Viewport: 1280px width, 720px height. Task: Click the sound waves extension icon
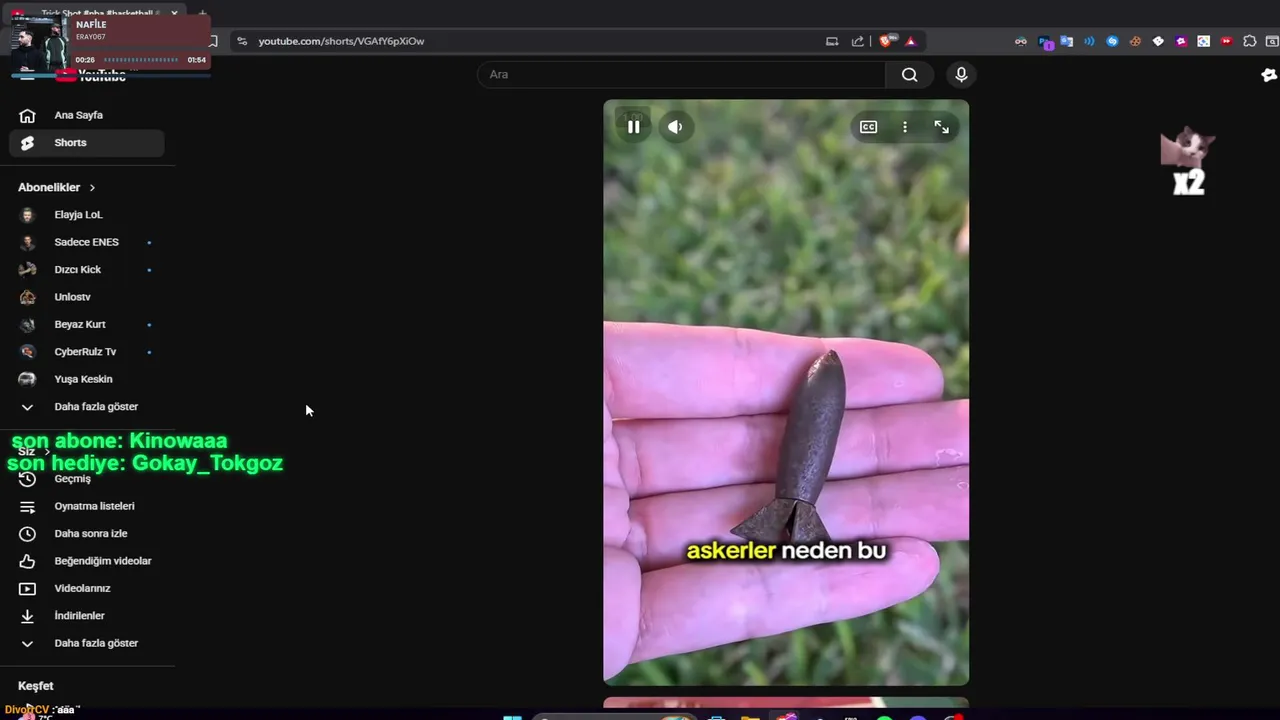1089,41
